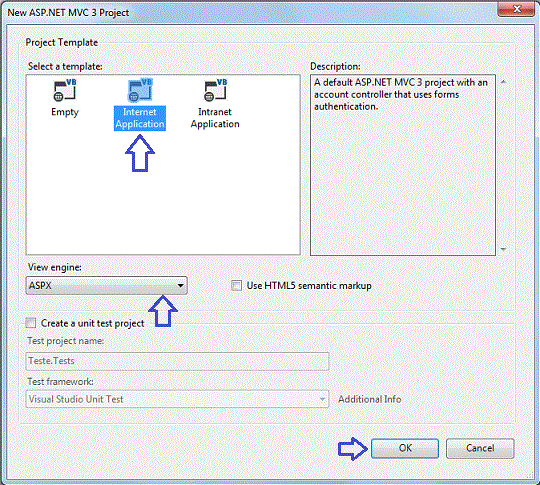Click the 'Use HTML5 semantic markup' label
540x485 pixels.
(x=309, y=286)
